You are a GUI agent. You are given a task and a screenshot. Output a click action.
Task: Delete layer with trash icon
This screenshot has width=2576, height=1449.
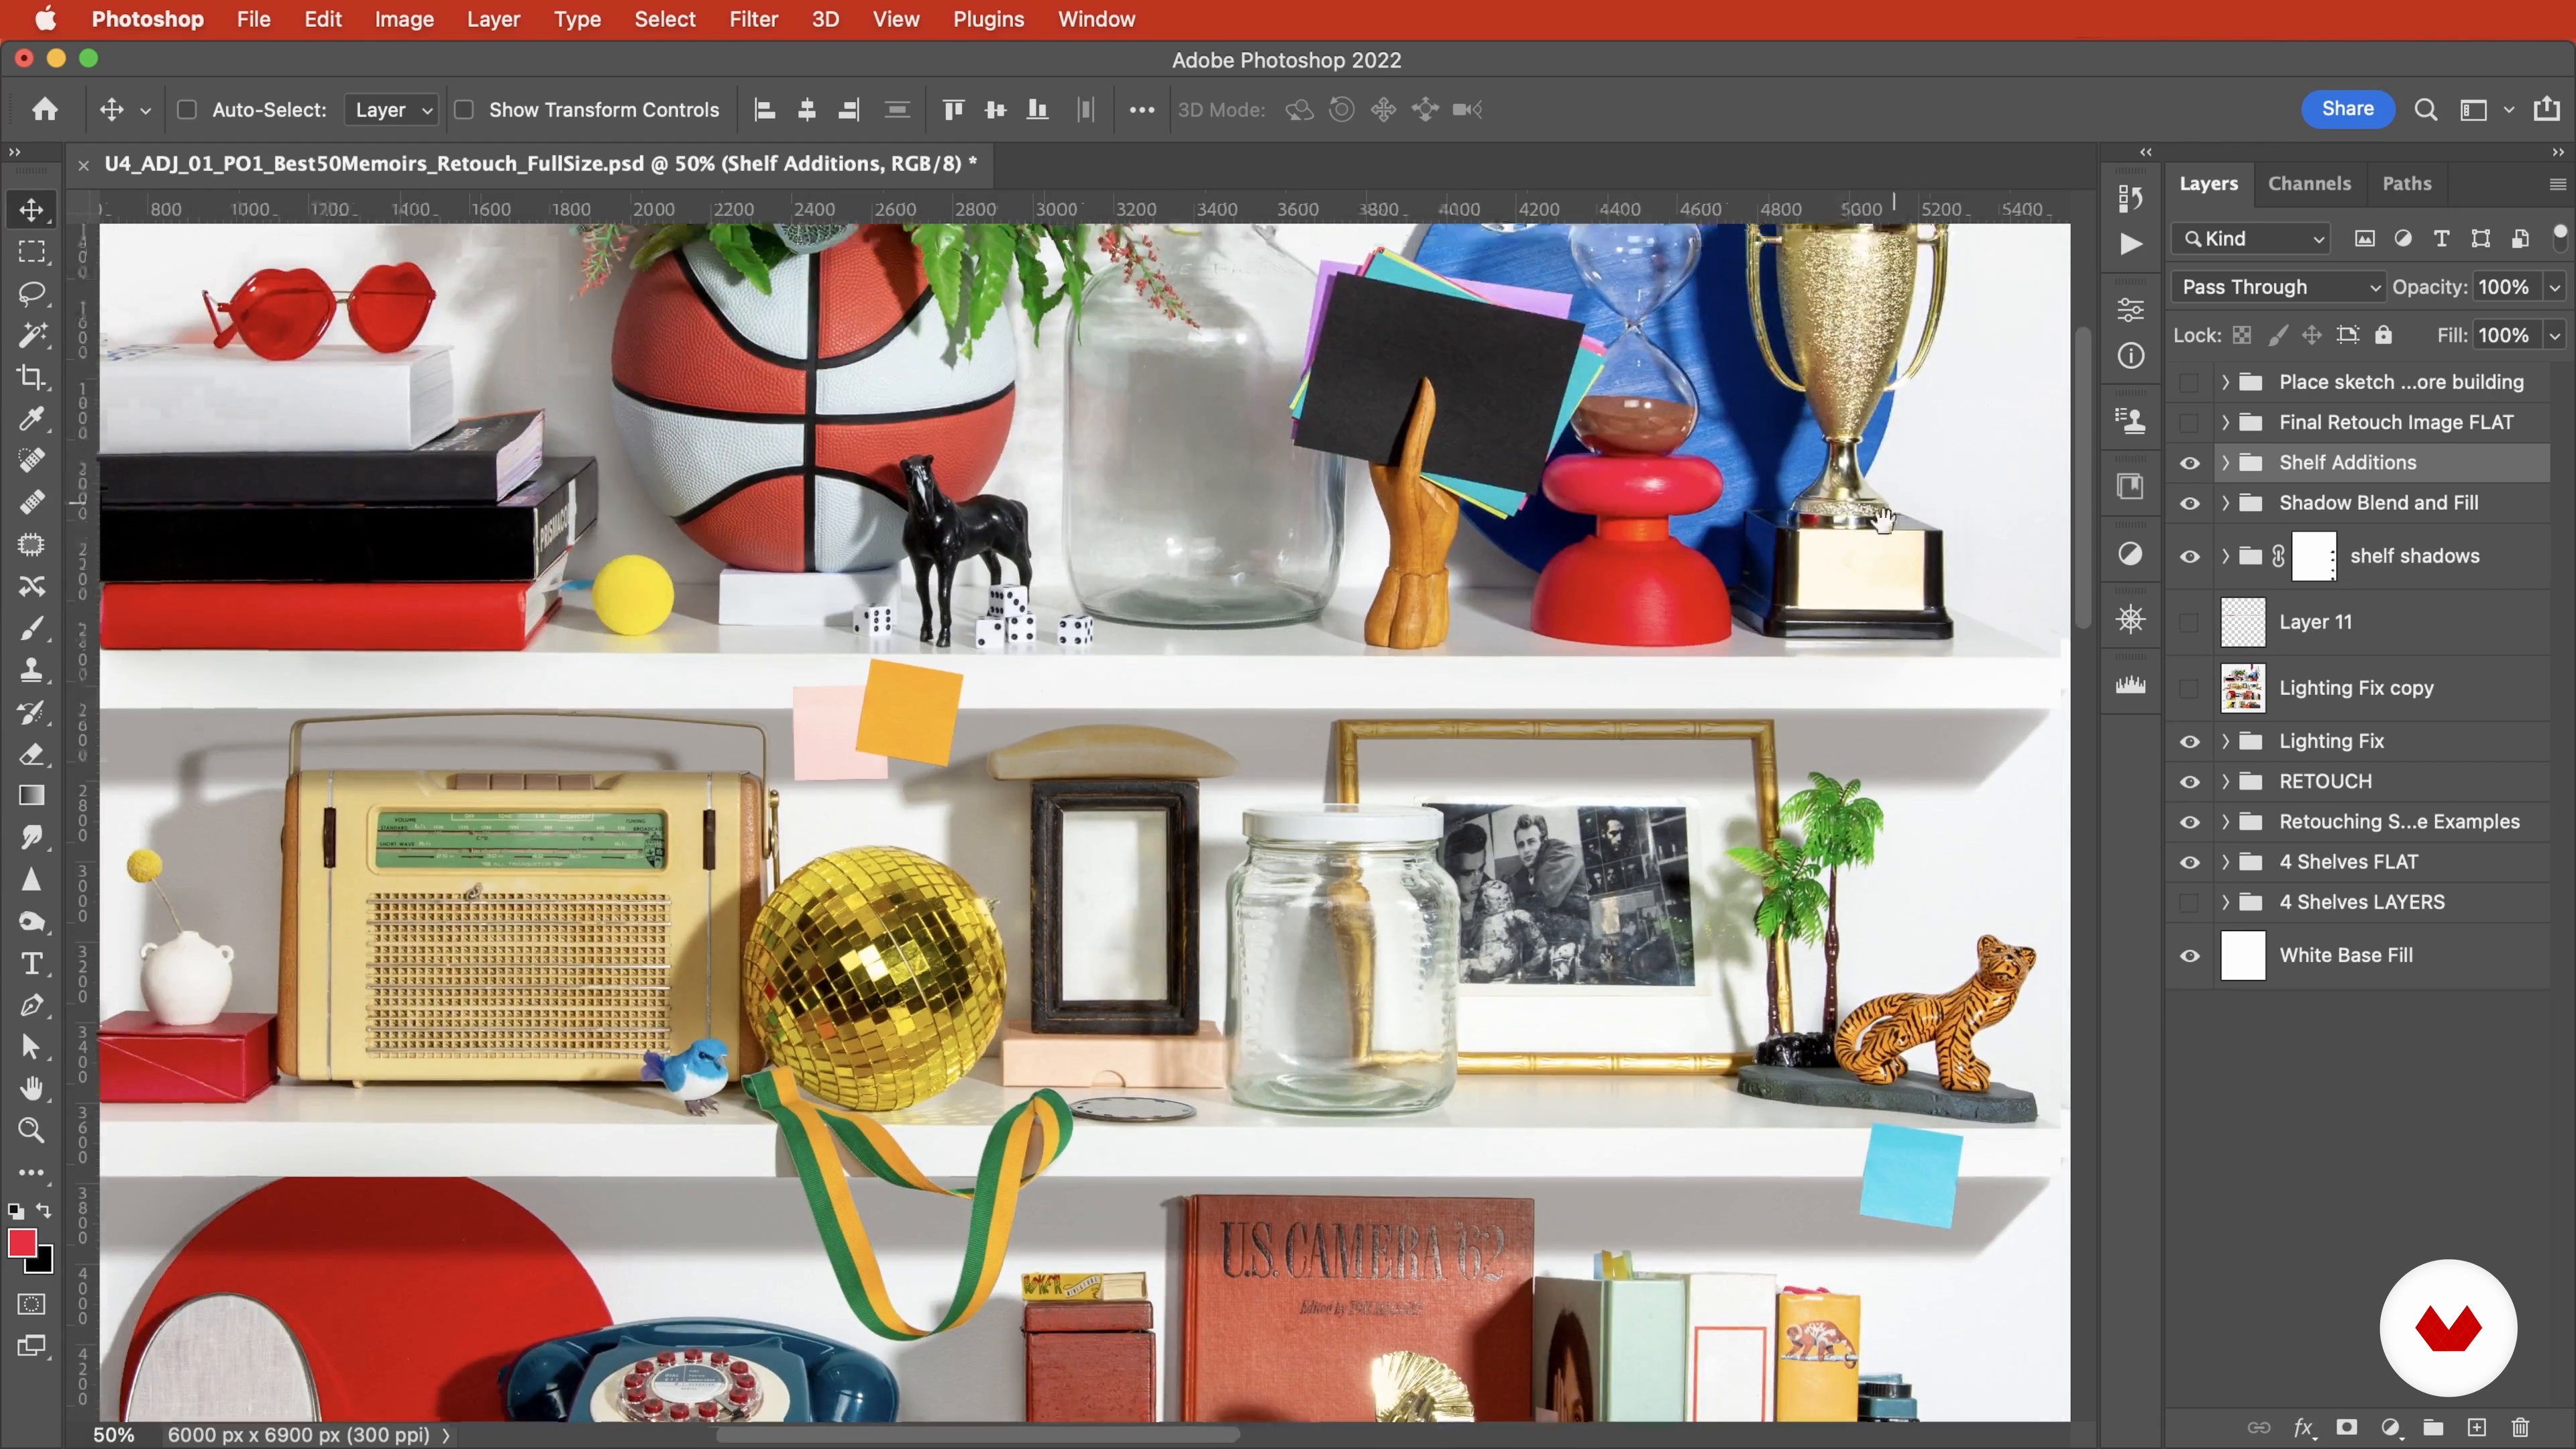2520,1427
